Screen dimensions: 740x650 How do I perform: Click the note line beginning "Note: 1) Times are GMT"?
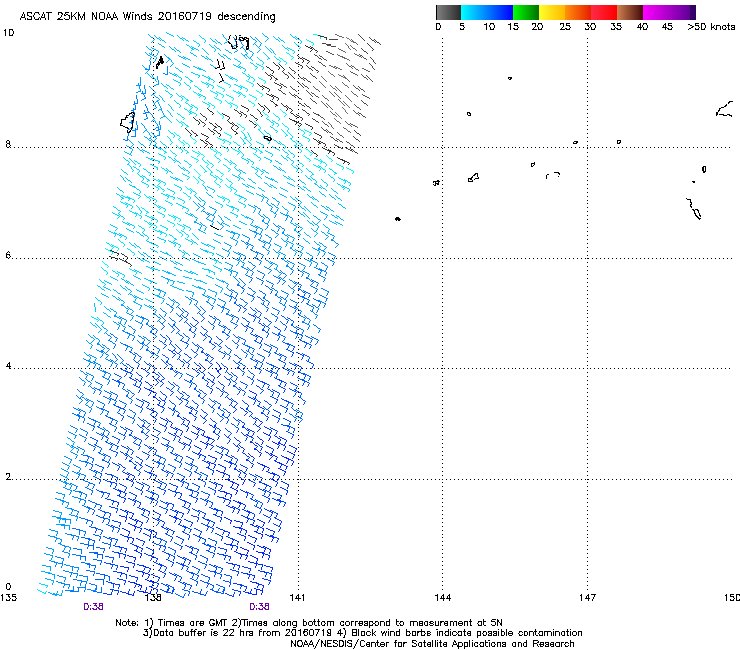point(309,623)
